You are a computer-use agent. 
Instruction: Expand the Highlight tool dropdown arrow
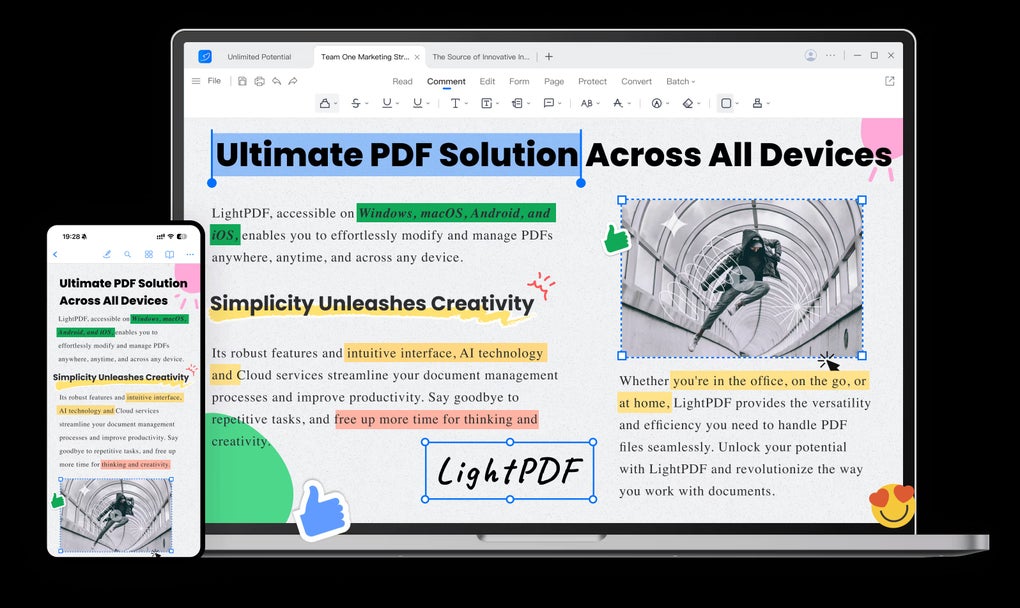click(335, 104)
